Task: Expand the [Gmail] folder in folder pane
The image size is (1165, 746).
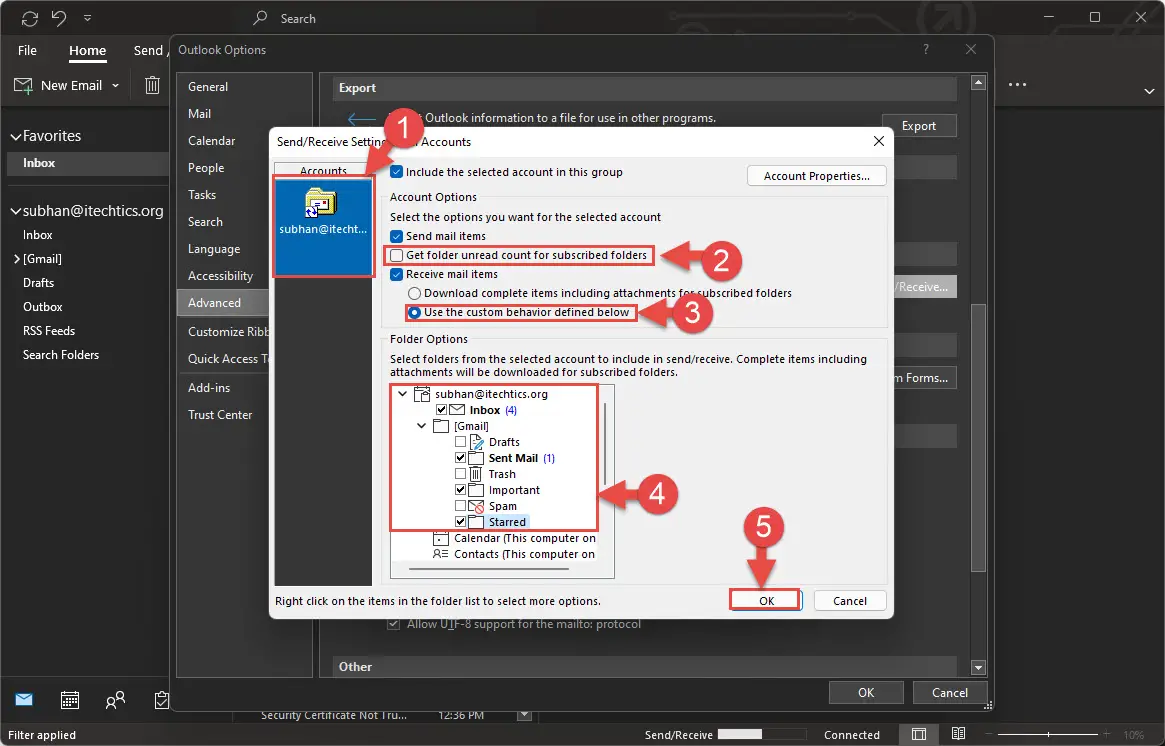Action: tap(16, 259)
